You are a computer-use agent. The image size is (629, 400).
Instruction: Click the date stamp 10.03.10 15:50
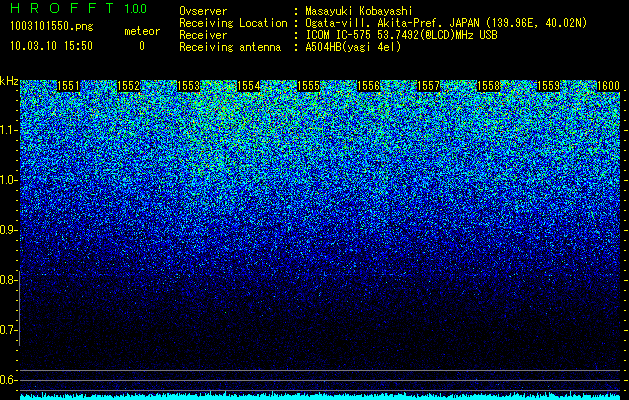(x=51, y=46)
